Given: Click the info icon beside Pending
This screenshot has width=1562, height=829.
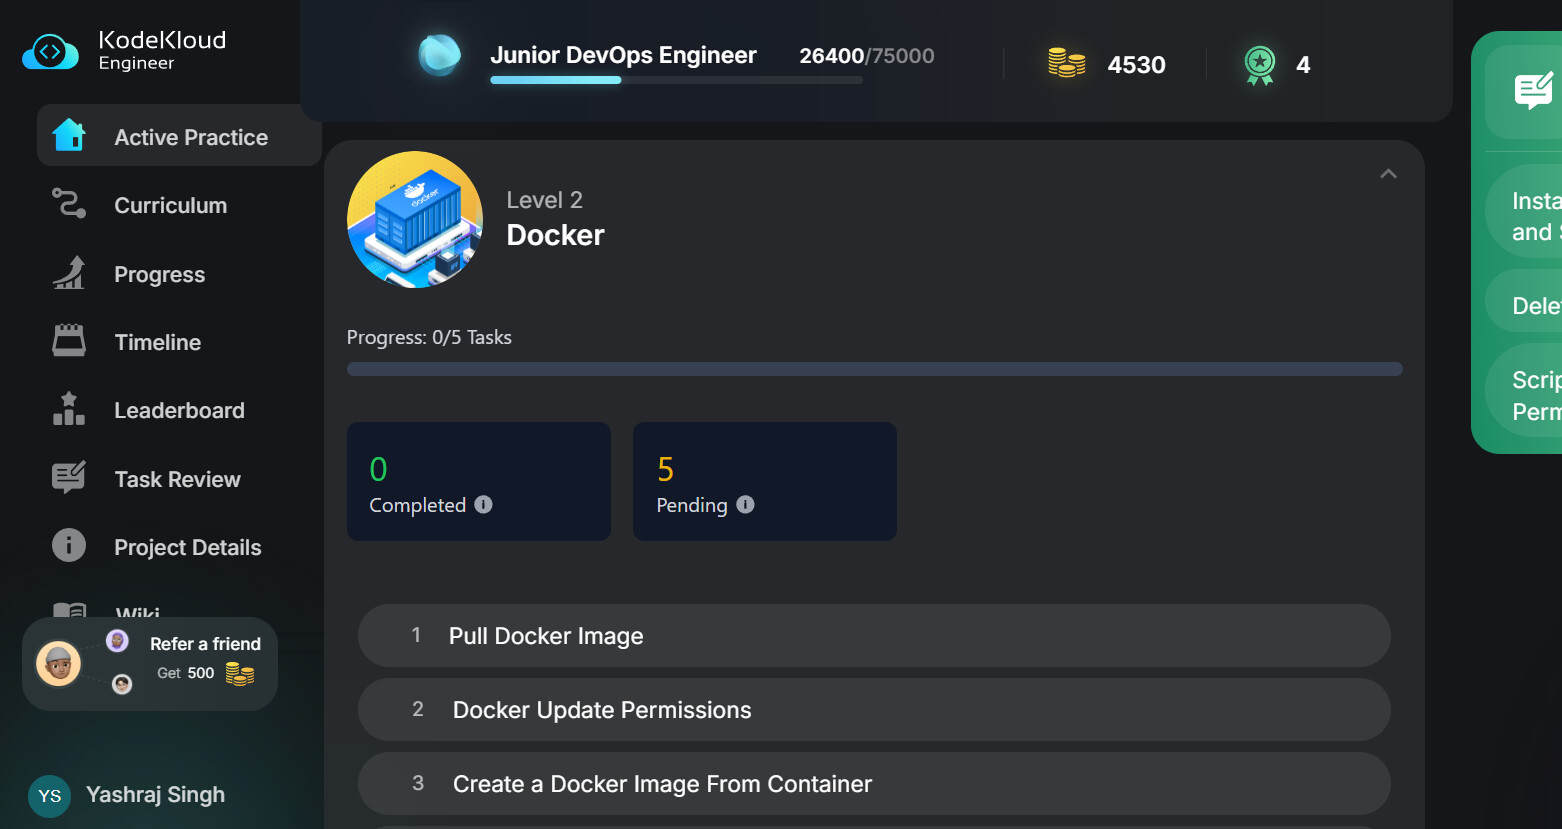Looking at the screenshot, I should pyautogui.click(x=746, y=505).
